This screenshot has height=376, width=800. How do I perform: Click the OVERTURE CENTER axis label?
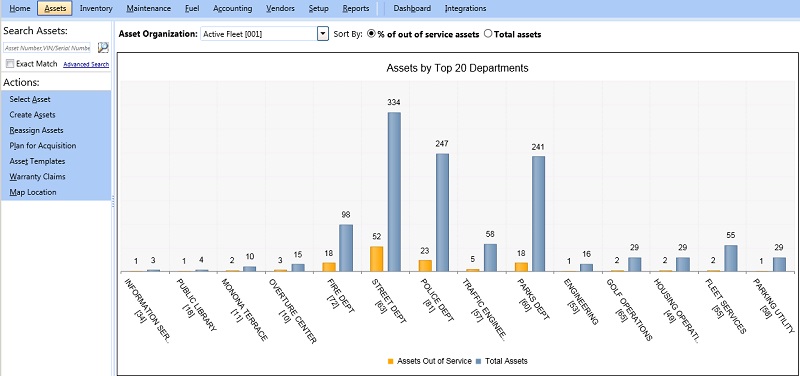[x=292, y=310]
